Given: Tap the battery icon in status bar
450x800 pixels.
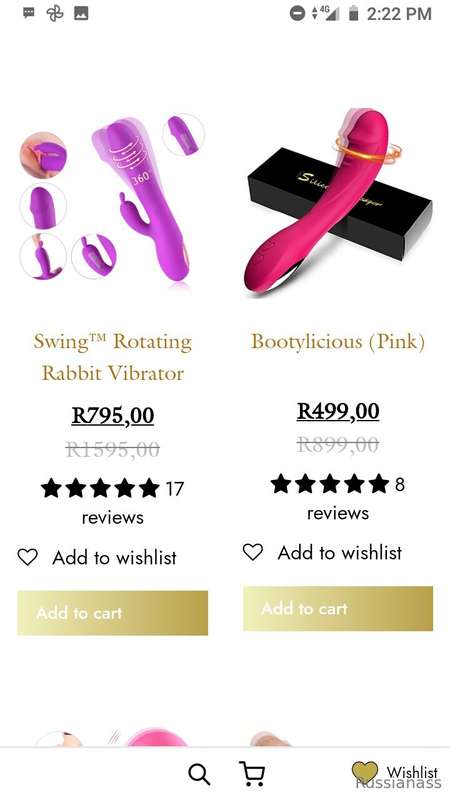Looking at the screenshot, I should [x=353, y=13].
